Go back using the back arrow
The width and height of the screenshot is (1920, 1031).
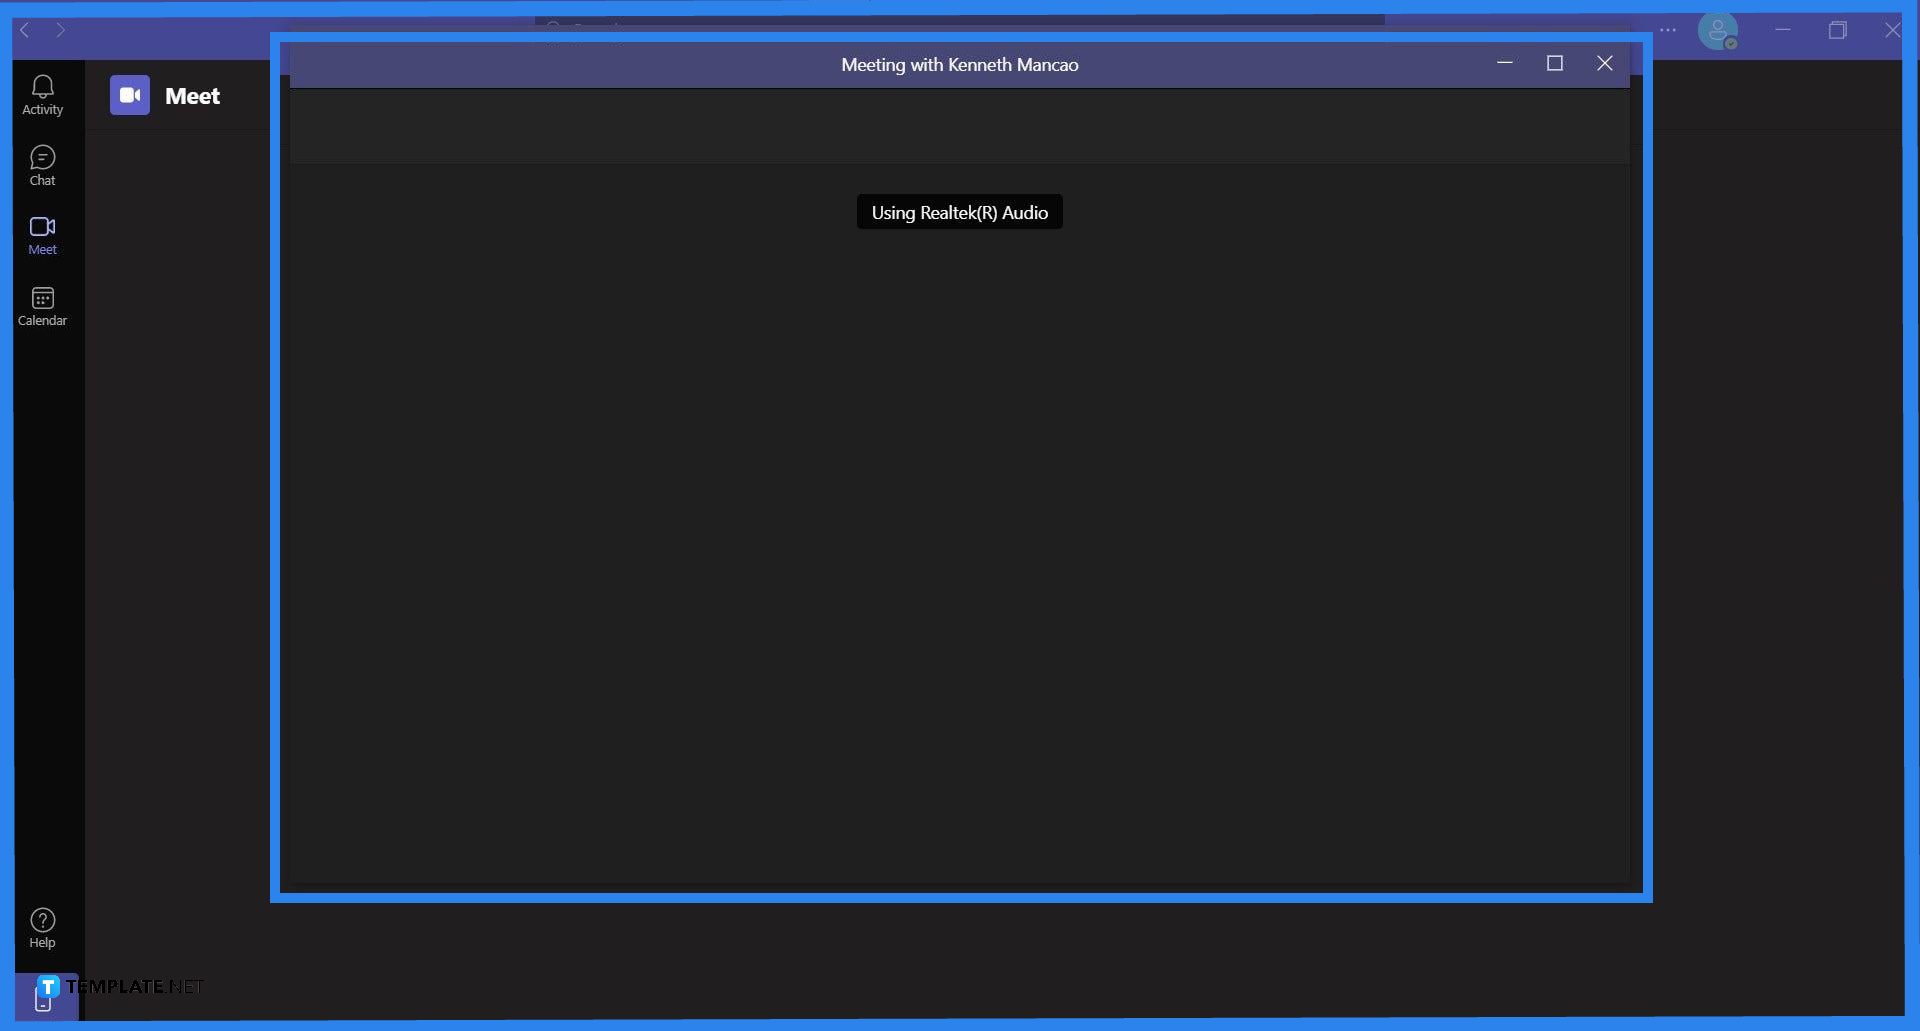(x=26, y=30)
